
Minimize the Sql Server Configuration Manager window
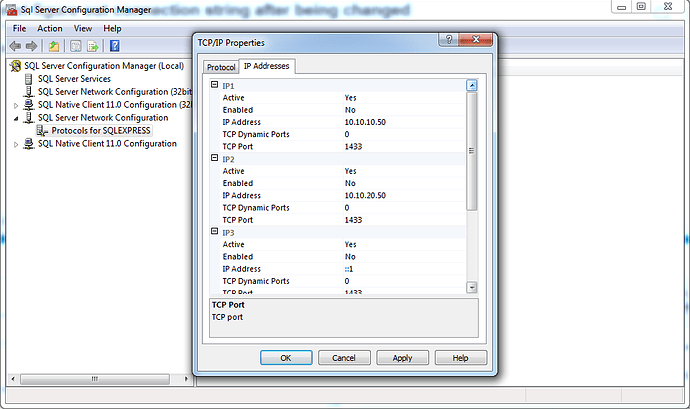pyautogui.click(x=621, y=7)
